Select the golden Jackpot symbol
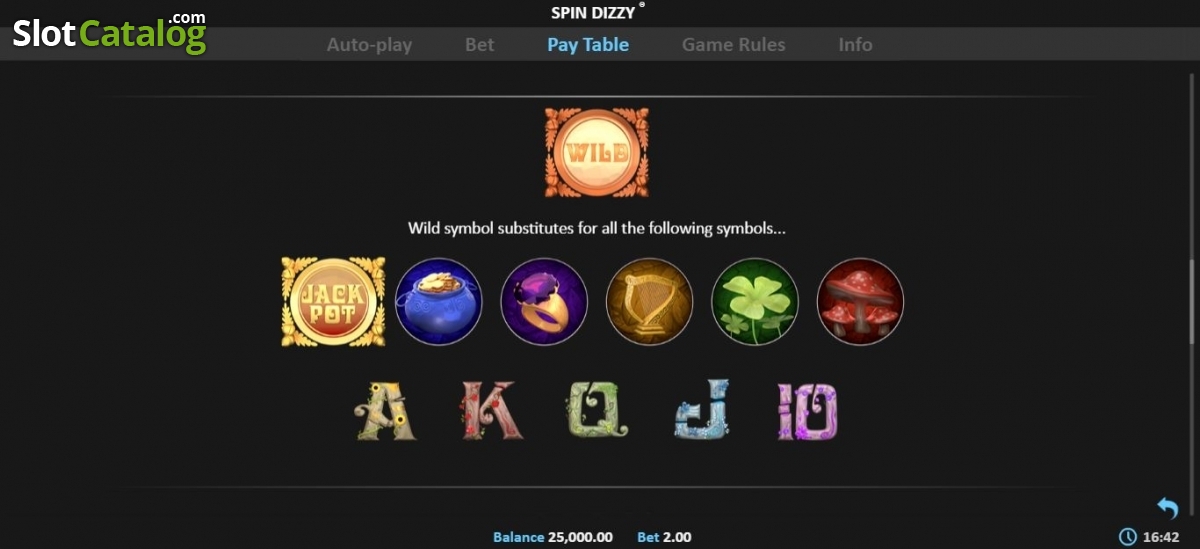Screen dimensions: 1200x549 point(333,302)
